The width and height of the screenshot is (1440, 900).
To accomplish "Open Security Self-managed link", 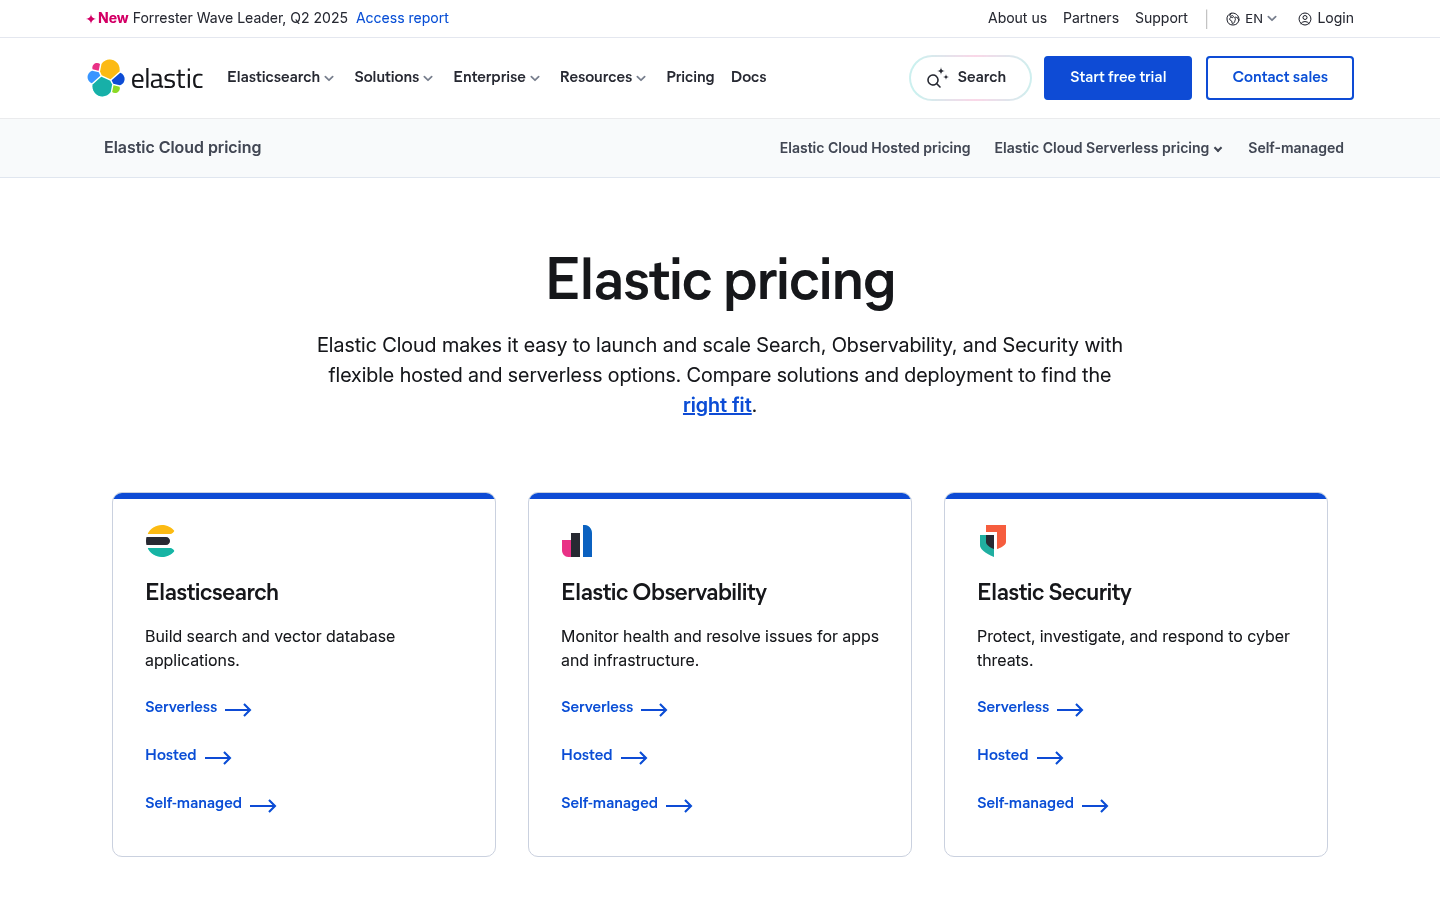I will (1026, 803).
